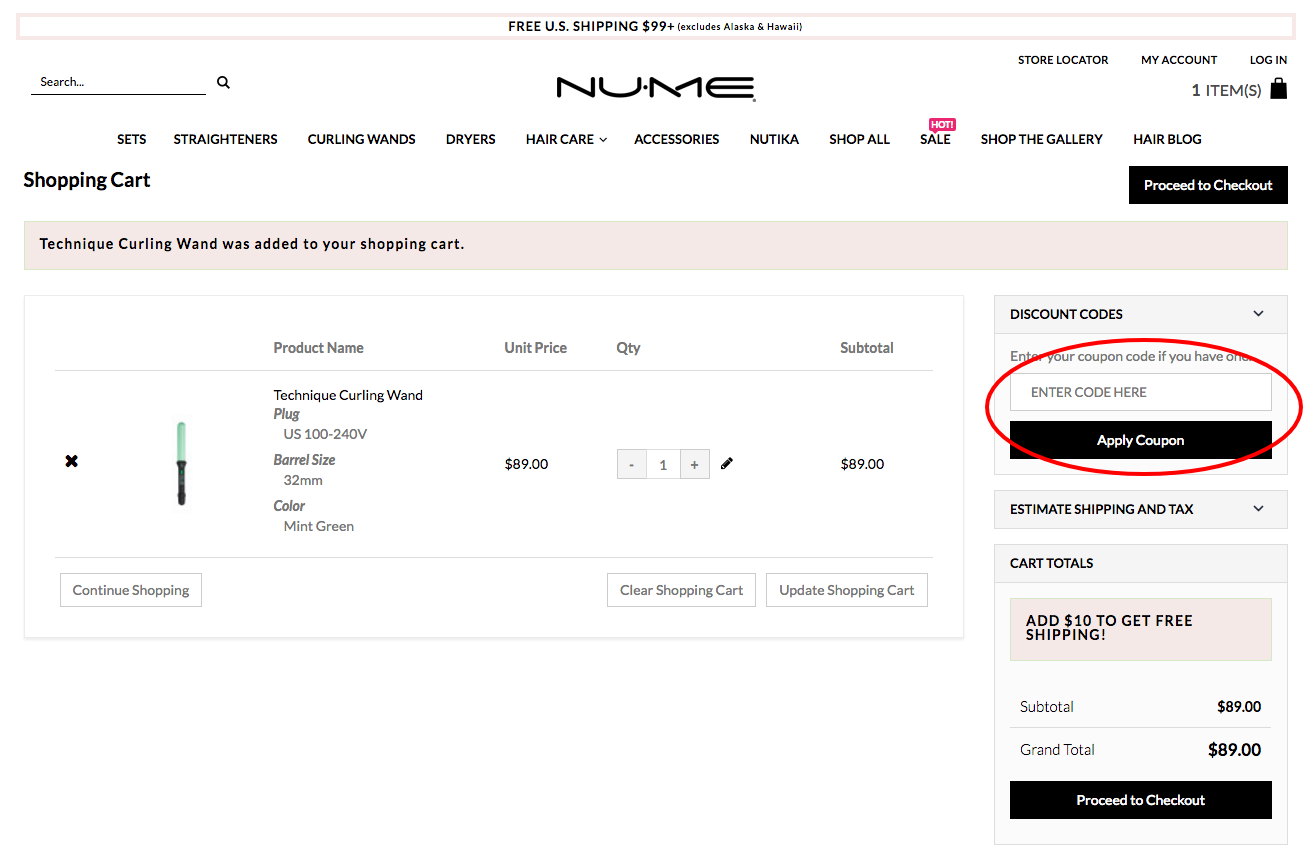Click the pencil edit item icon
1308x856 pixels.
[727, 463]
